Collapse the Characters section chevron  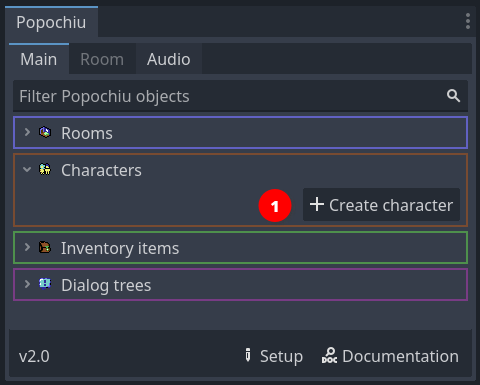[27, 169]
